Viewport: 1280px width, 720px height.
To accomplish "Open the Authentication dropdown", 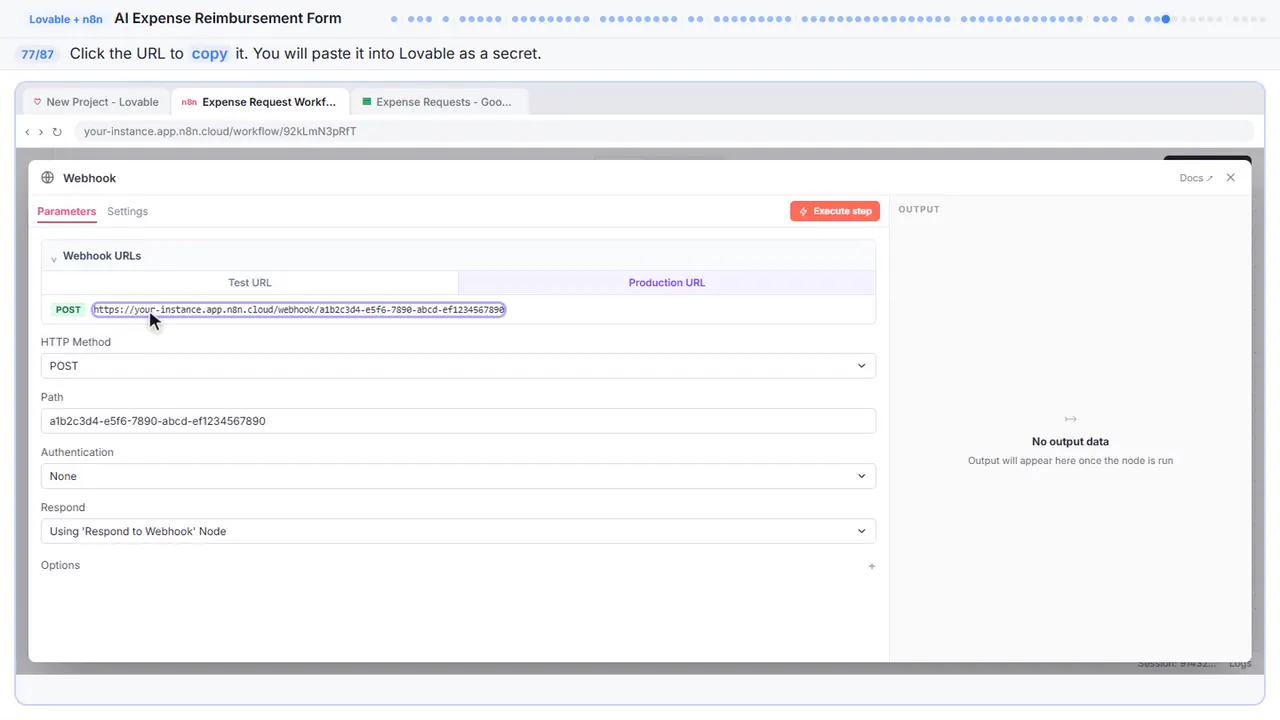I will point(458,476).
